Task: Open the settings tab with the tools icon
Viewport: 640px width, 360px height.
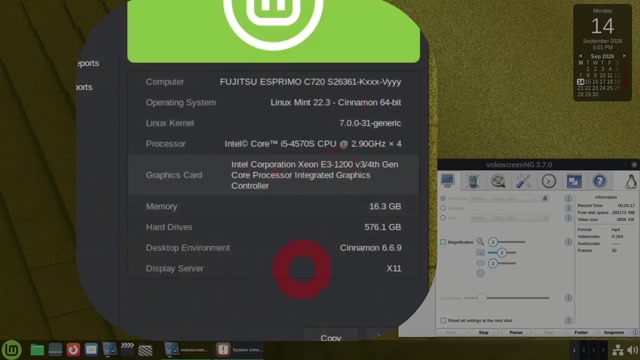Action: (x=523, y=181)
